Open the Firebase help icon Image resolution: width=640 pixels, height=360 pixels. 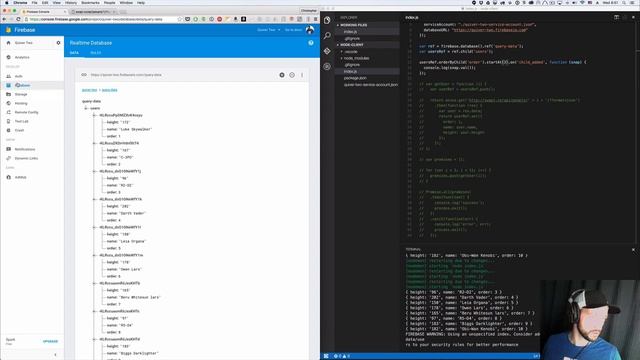[x=311, y=42]
